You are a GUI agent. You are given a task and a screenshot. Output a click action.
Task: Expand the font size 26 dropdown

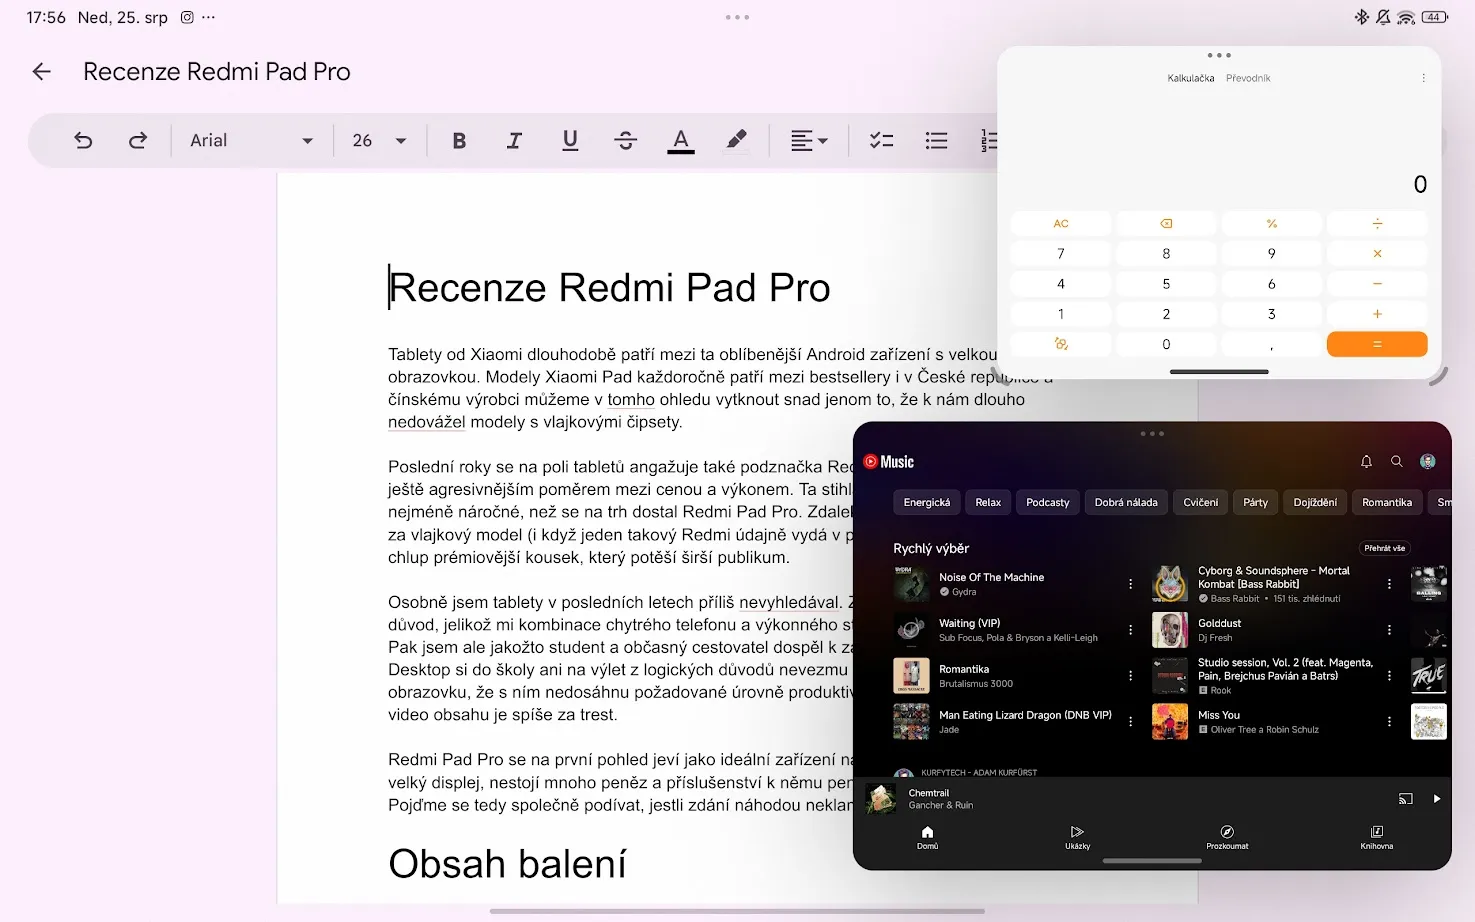pyautogui.click(x=379, y=141)
